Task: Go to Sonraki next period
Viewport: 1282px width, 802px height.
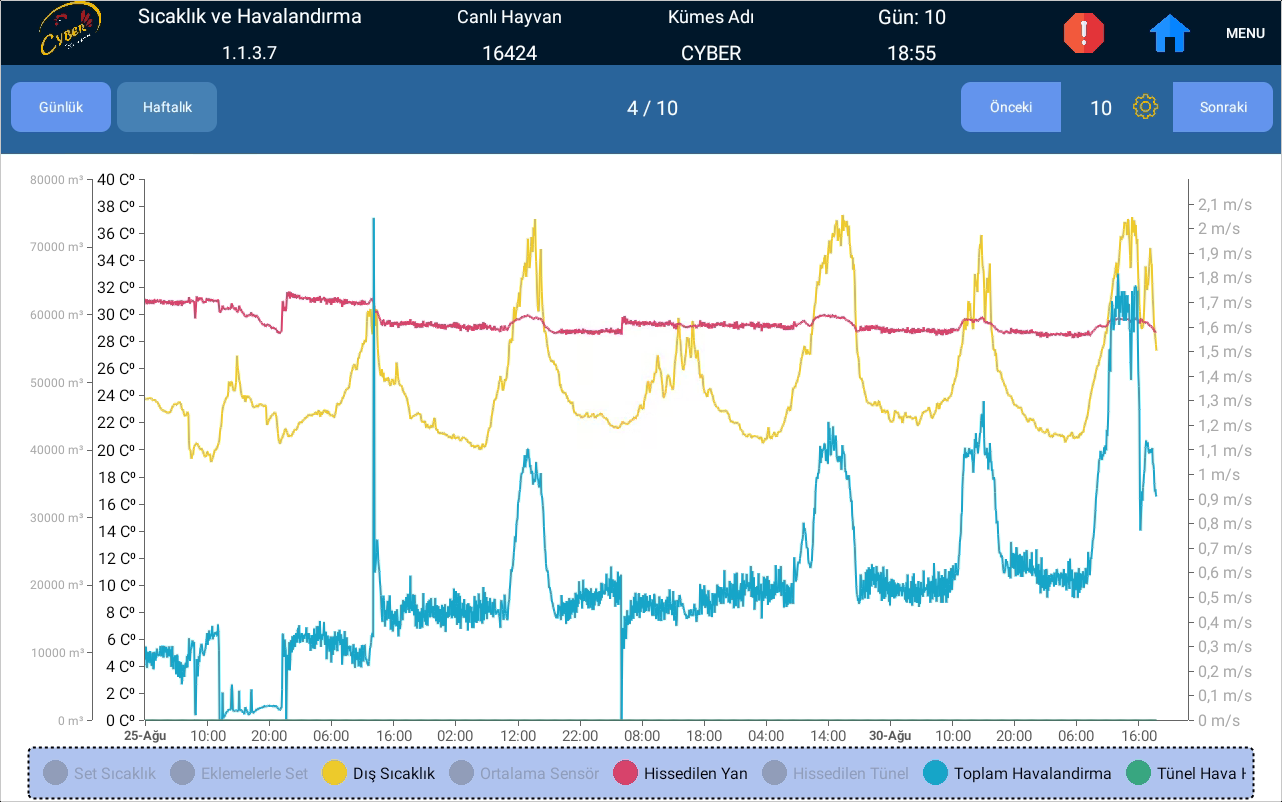Action: (1223, 107)
